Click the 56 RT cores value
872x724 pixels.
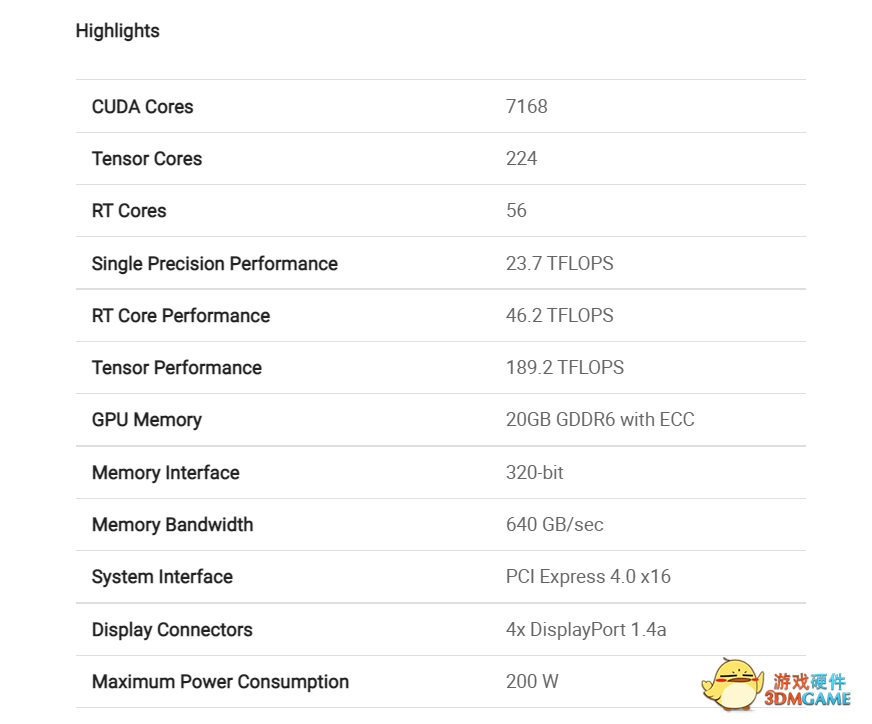coord(516,211)
